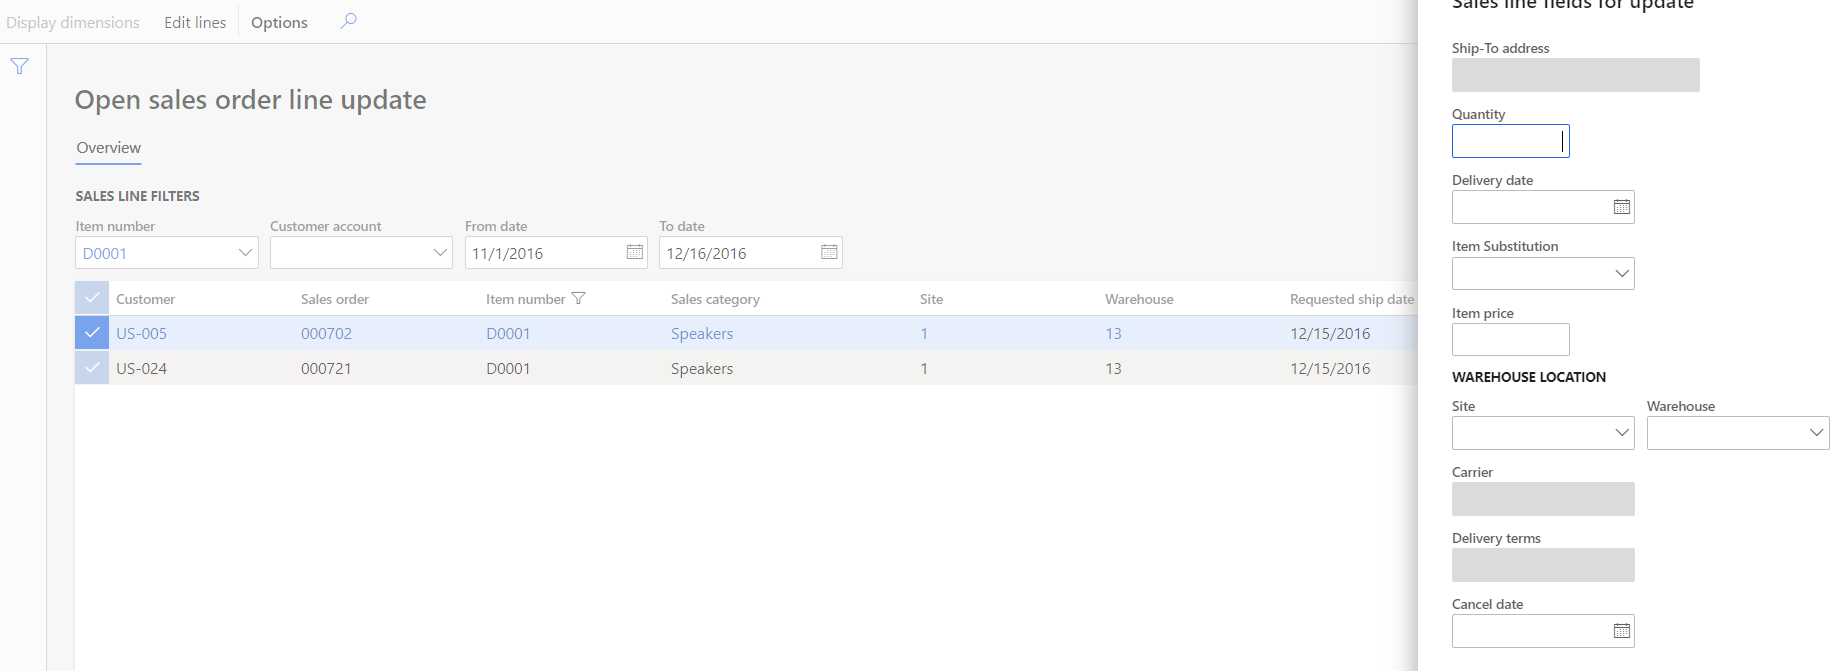This screenshot has width=1835, height=671.
Task: Expand the Item number filter dropdown
Action: (245, 253)
